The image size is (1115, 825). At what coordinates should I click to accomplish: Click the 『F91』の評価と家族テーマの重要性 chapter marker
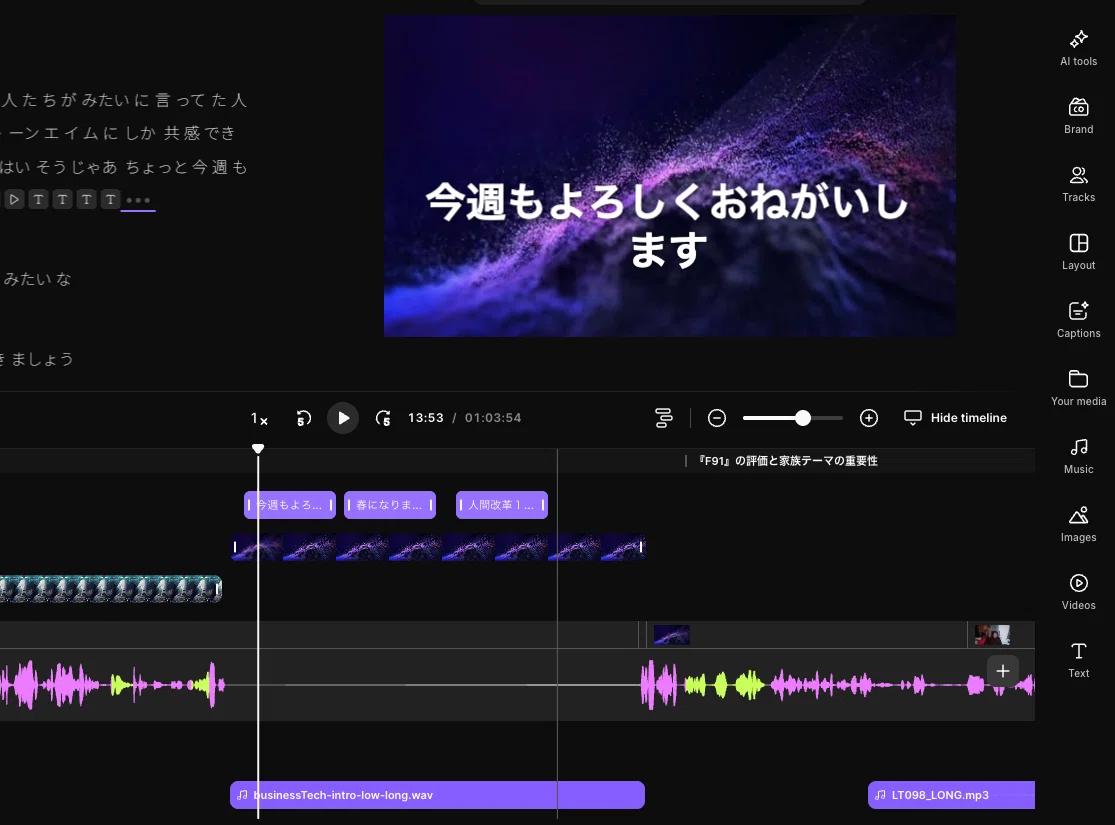tap(787, 461)
